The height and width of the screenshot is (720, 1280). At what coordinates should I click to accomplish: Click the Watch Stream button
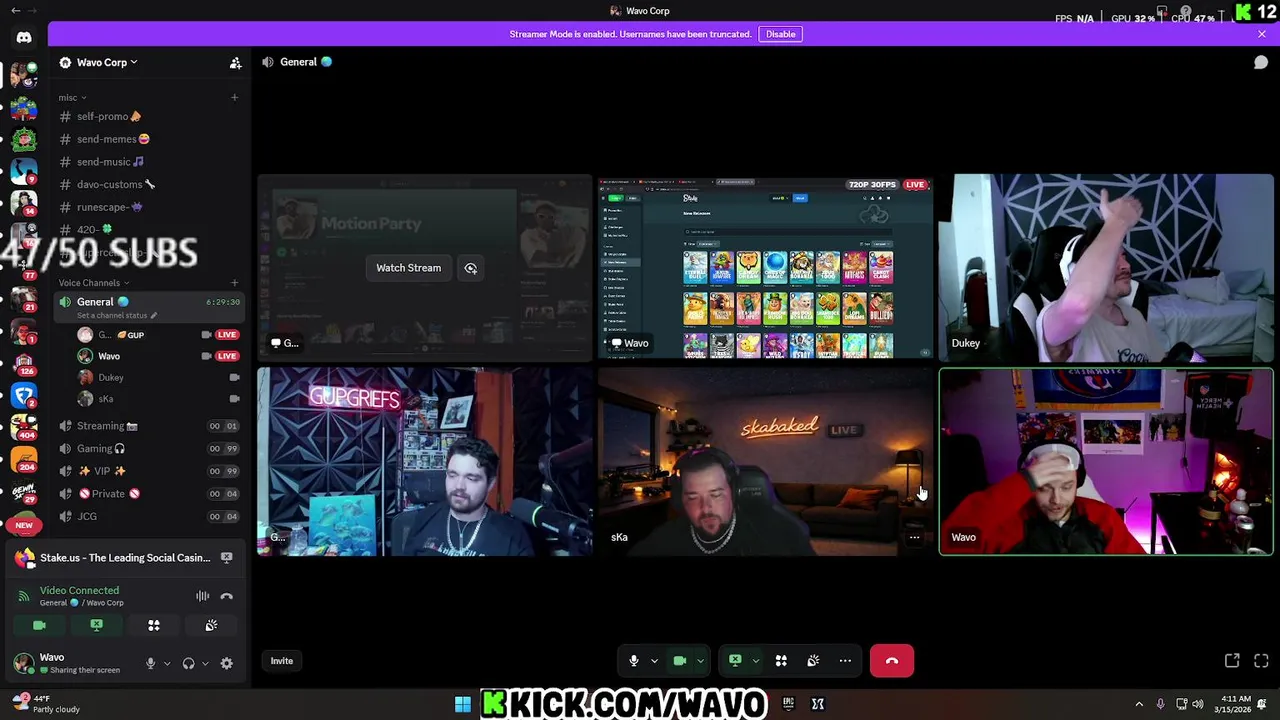[x=408, y=268]
